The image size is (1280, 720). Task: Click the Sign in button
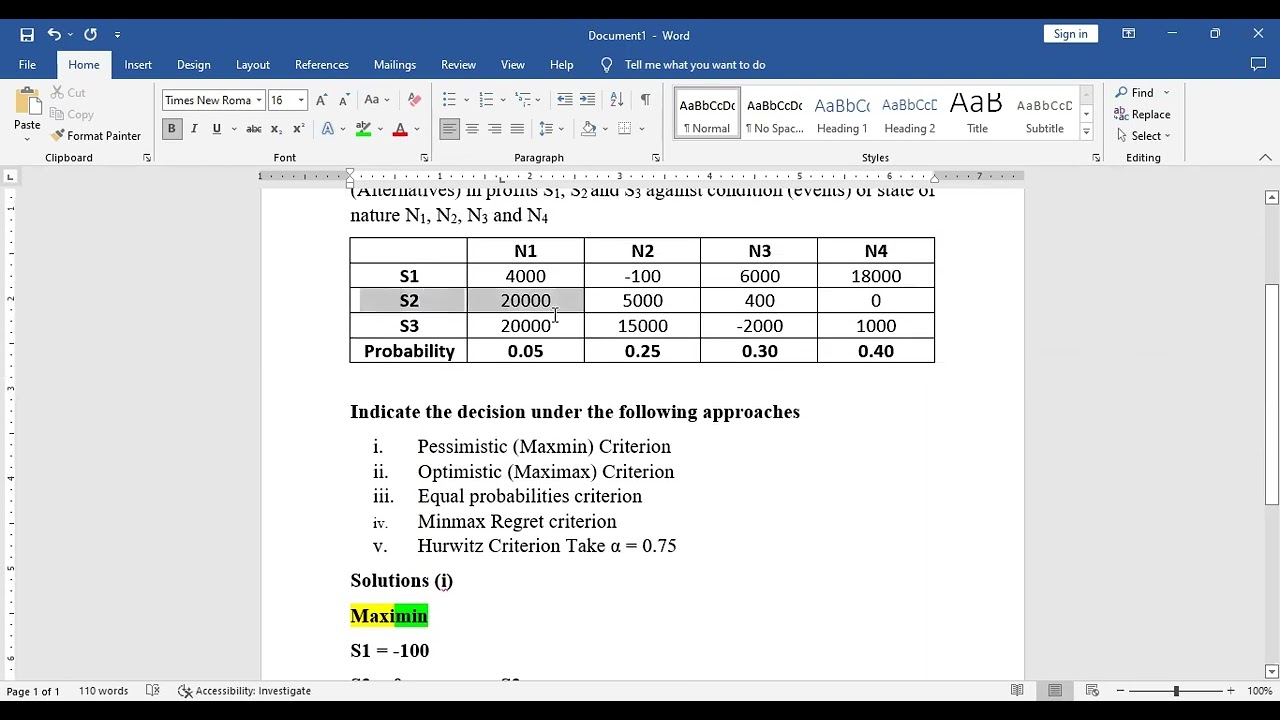(x=1070, y=34)
